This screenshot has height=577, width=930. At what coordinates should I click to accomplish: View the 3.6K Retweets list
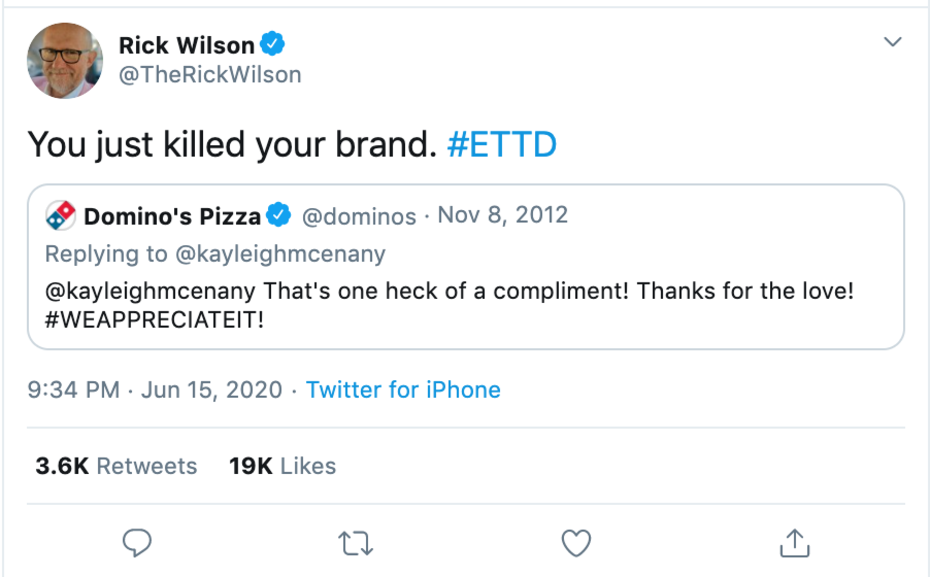116,466
